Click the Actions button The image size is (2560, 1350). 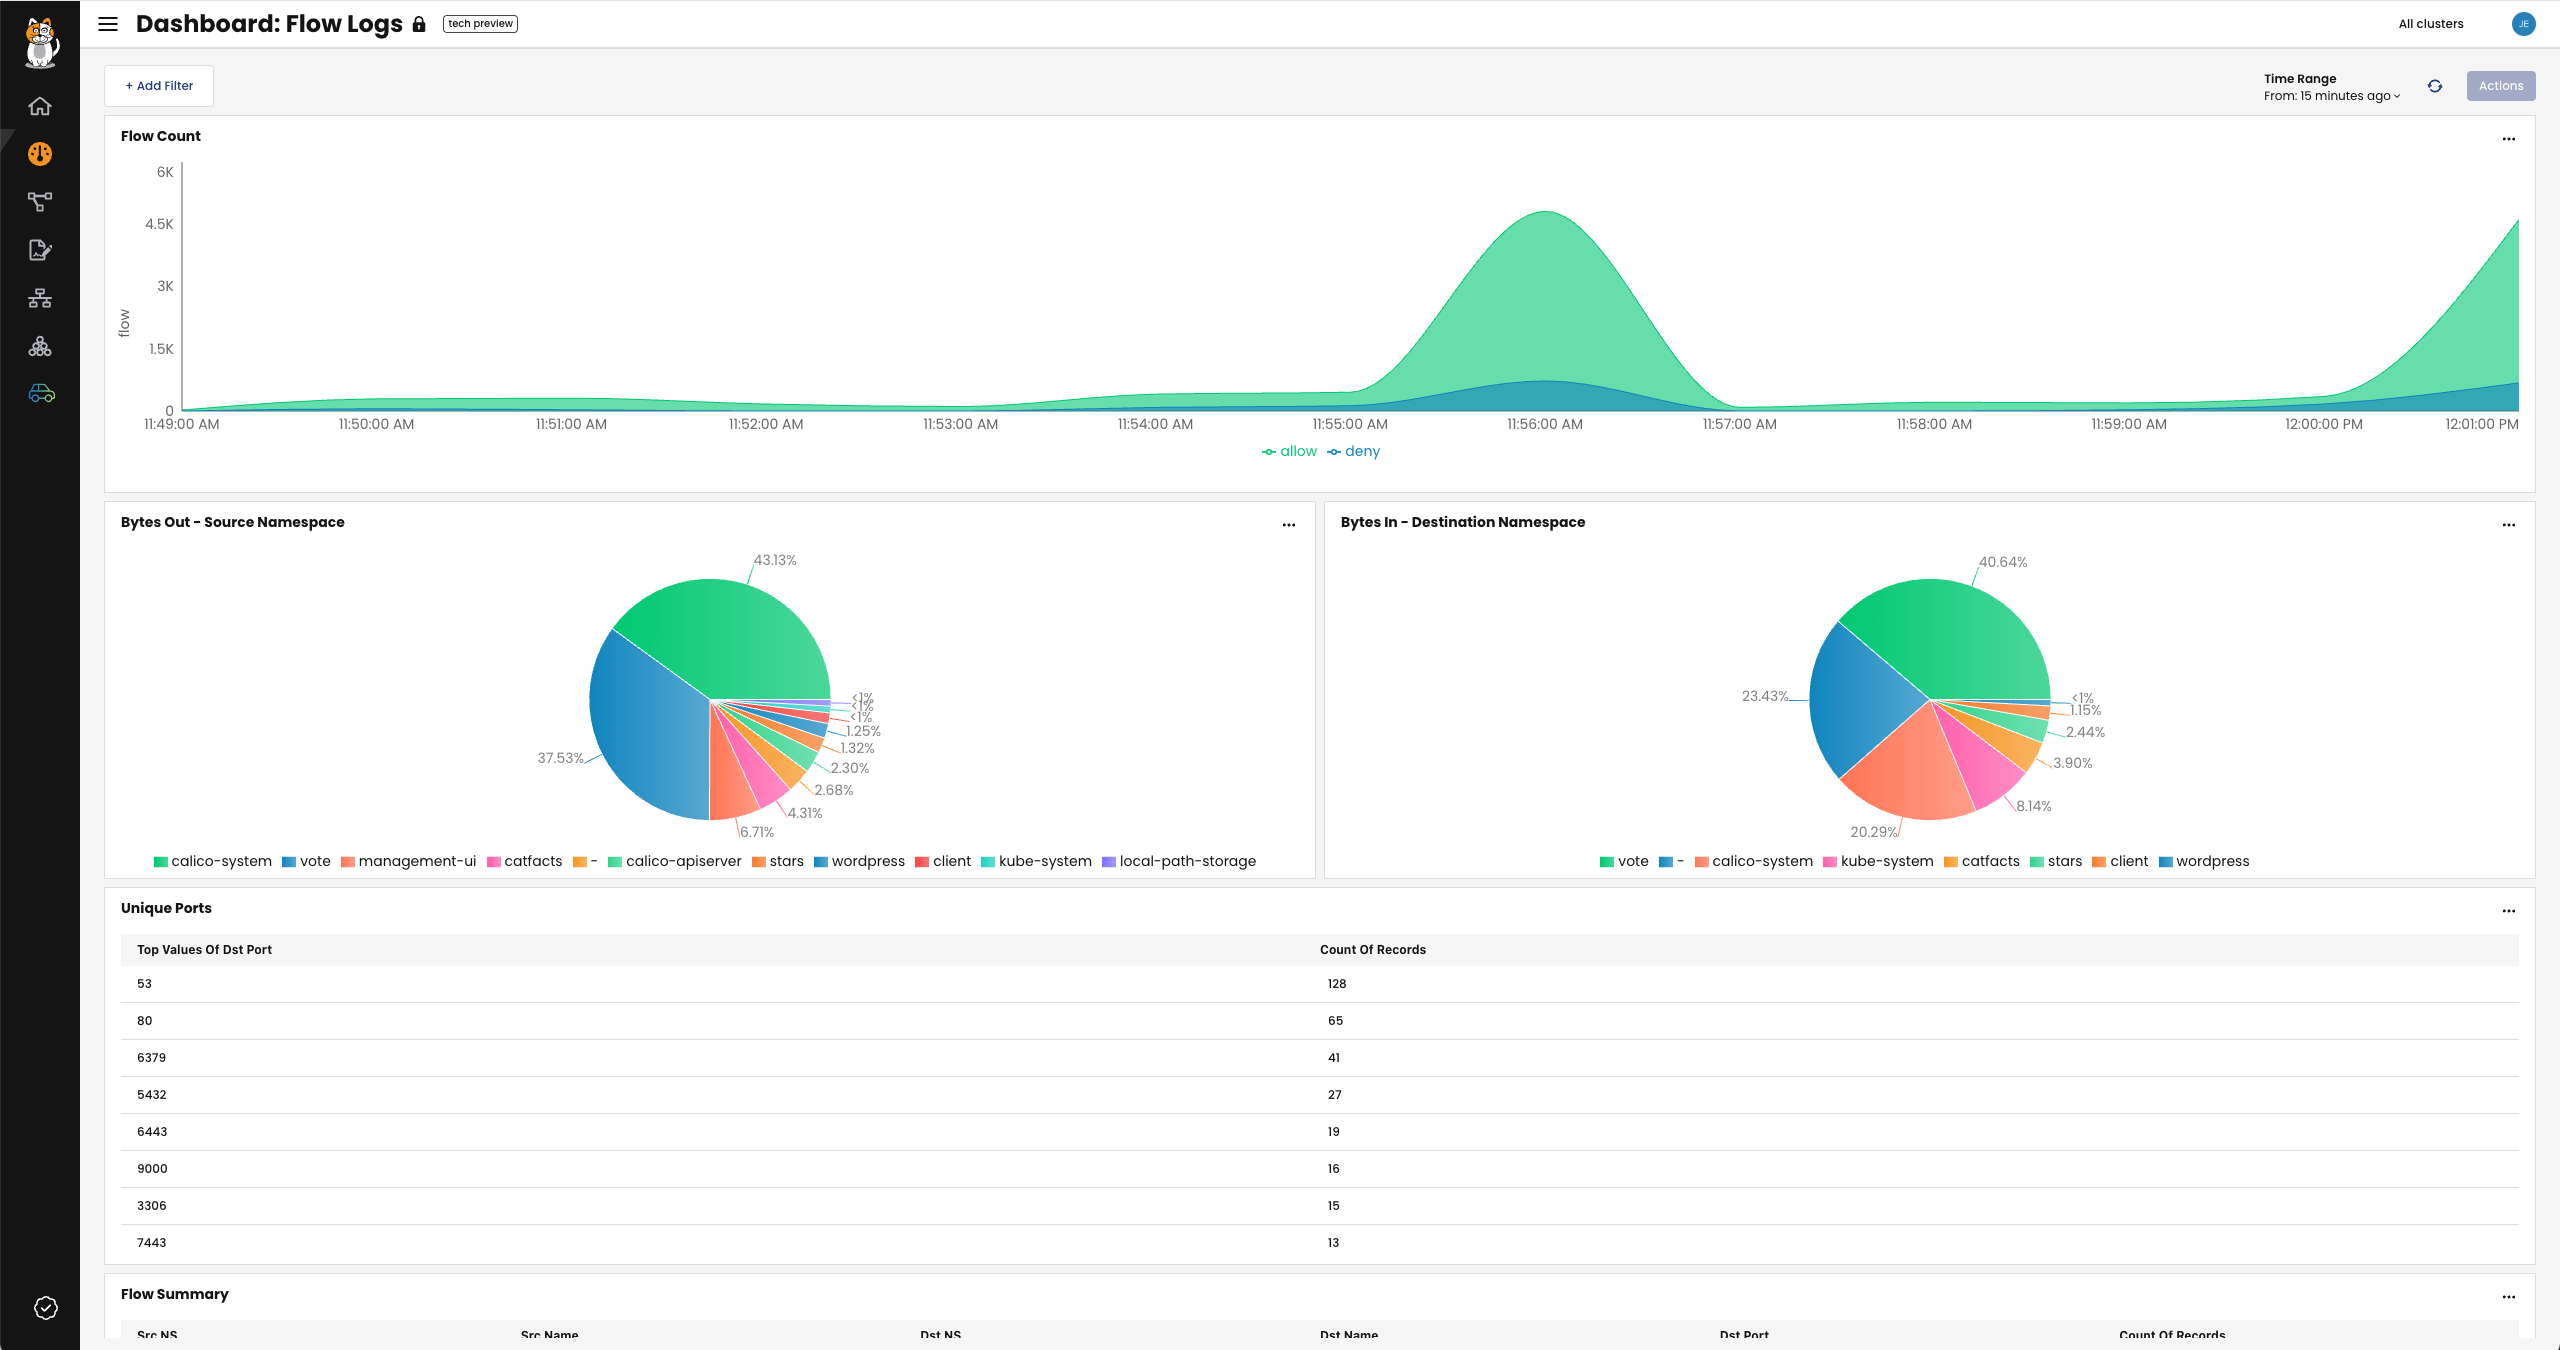click(x=2501, y=86)
